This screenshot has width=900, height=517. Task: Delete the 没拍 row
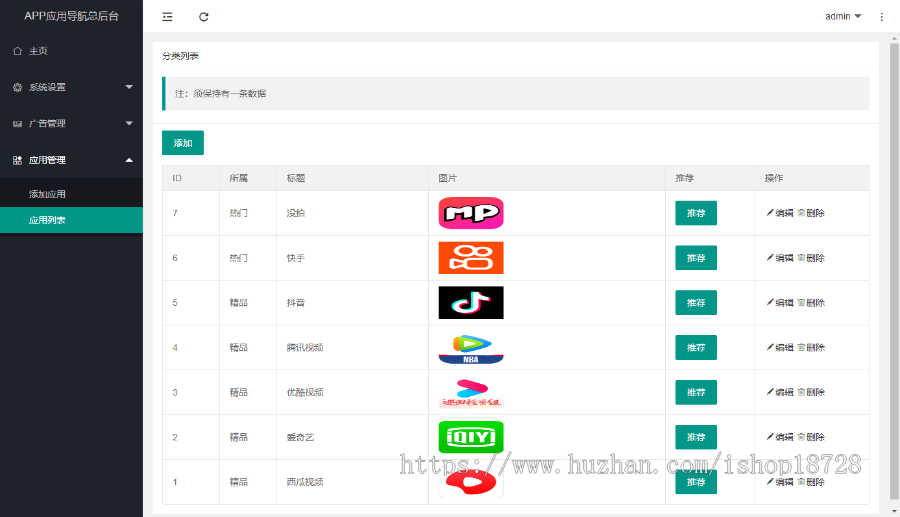point(810,213)
